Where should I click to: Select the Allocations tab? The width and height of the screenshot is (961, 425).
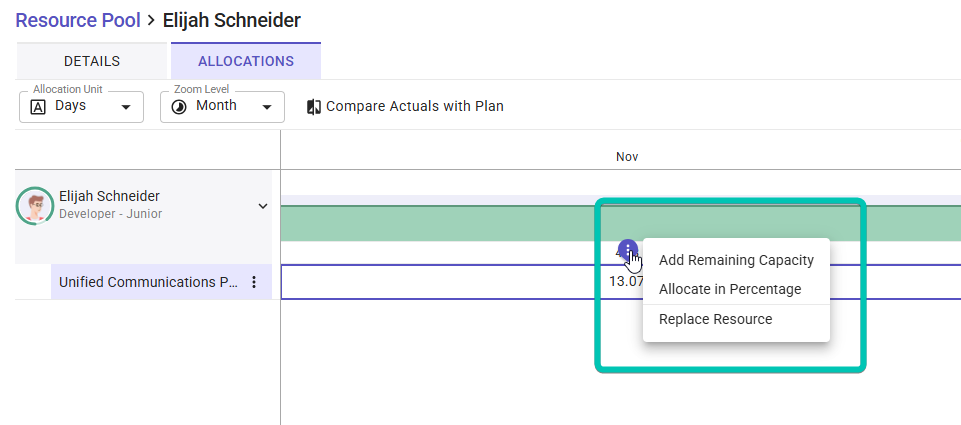246,61
